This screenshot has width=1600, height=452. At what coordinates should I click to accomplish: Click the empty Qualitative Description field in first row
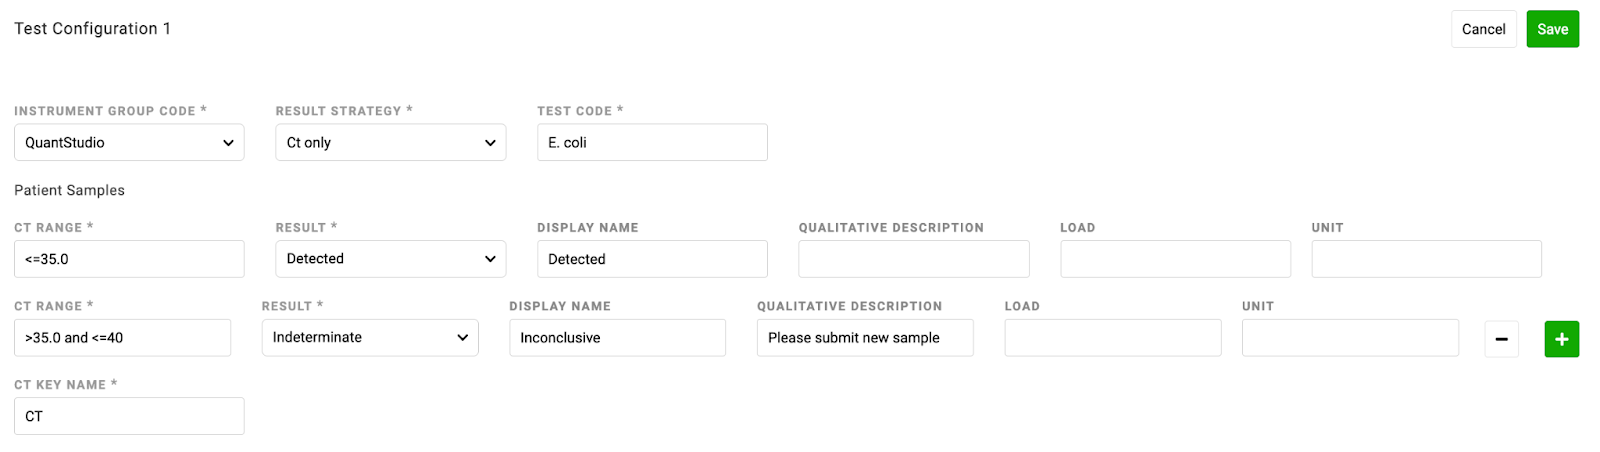[x=914, y=259]
